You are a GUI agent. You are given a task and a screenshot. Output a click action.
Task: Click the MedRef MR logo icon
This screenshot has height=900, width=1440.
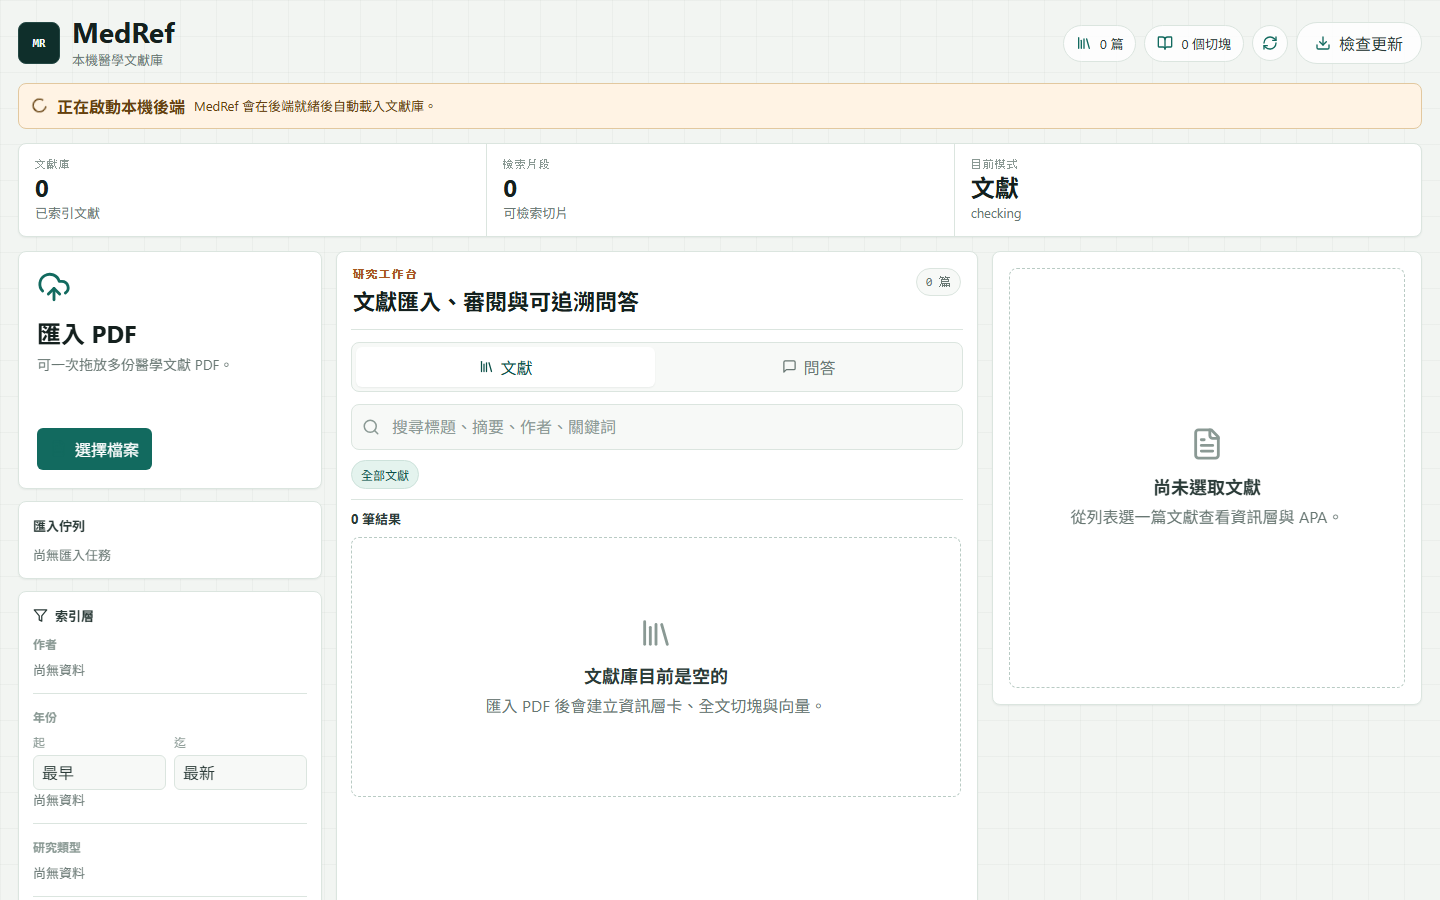click(39, 43)
